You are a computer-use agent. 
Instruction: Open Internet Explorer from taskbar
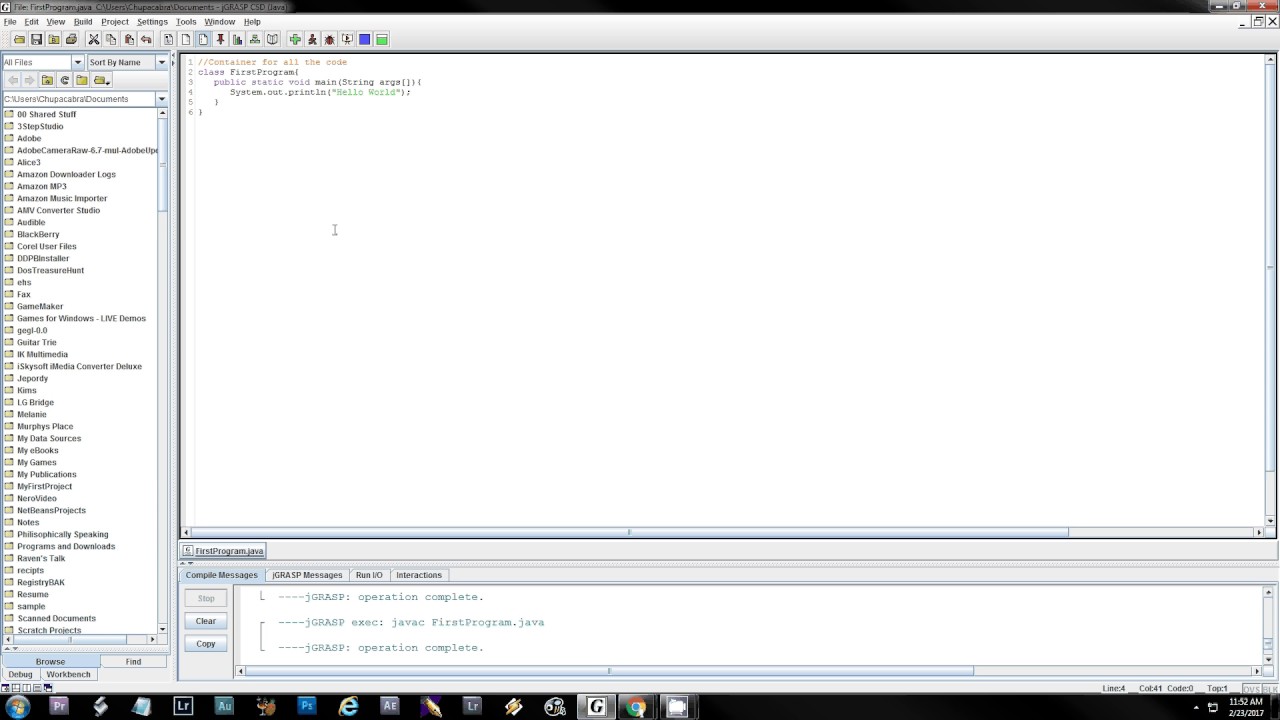click(348, 706)
